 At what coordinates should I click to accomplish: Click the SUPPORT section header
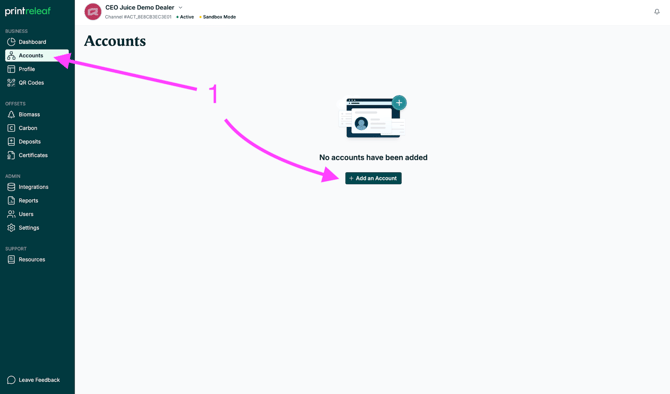[x=16, y=249]
